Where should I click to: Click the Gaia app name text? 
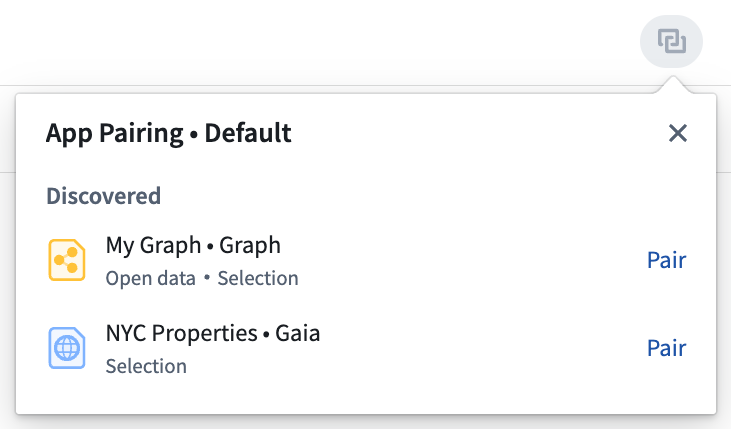(297, 333)
